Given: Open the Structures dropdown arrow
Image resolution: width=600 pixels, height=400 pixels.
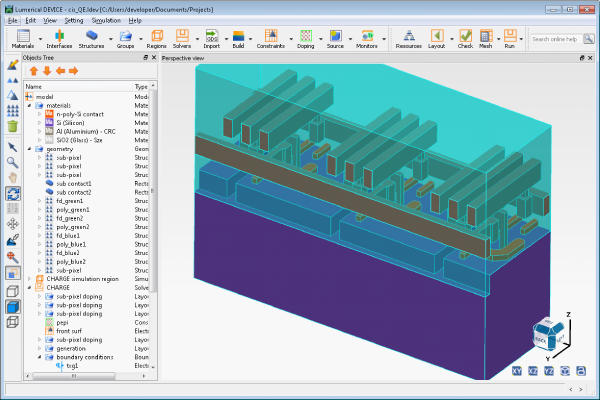Looking at the screenshot, I should 111,39.
